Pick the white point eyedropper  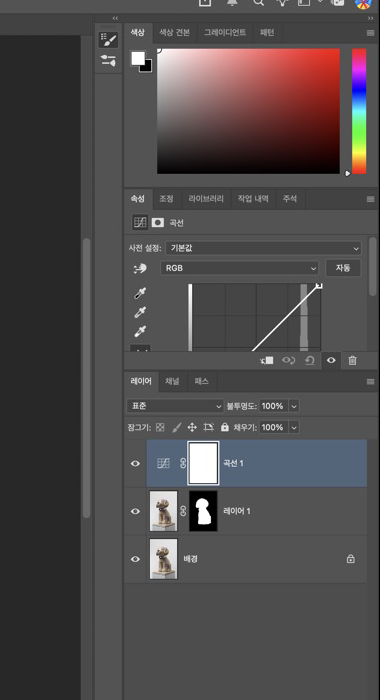click(140, 332)
